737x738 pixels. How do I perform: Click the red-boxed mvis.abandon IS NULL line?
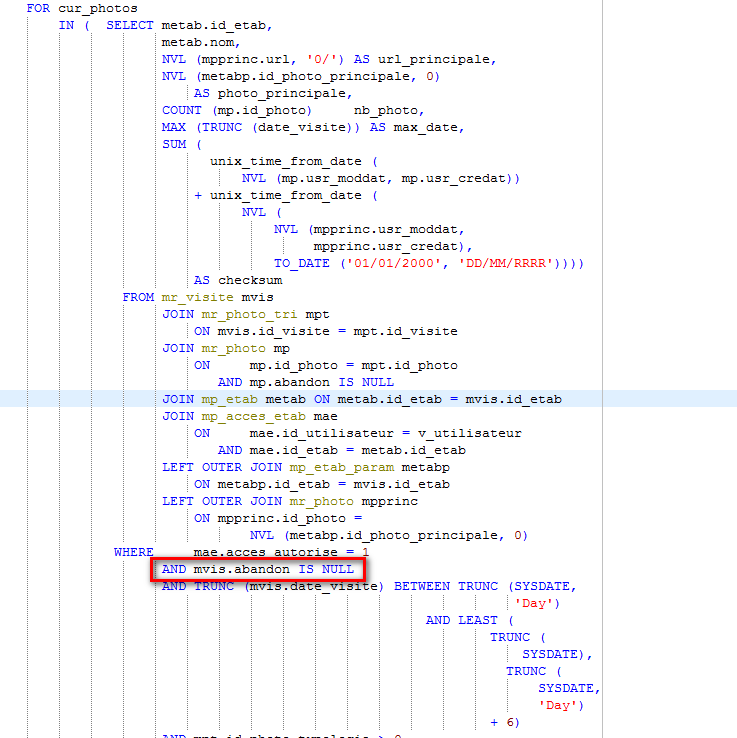point(257,569)
